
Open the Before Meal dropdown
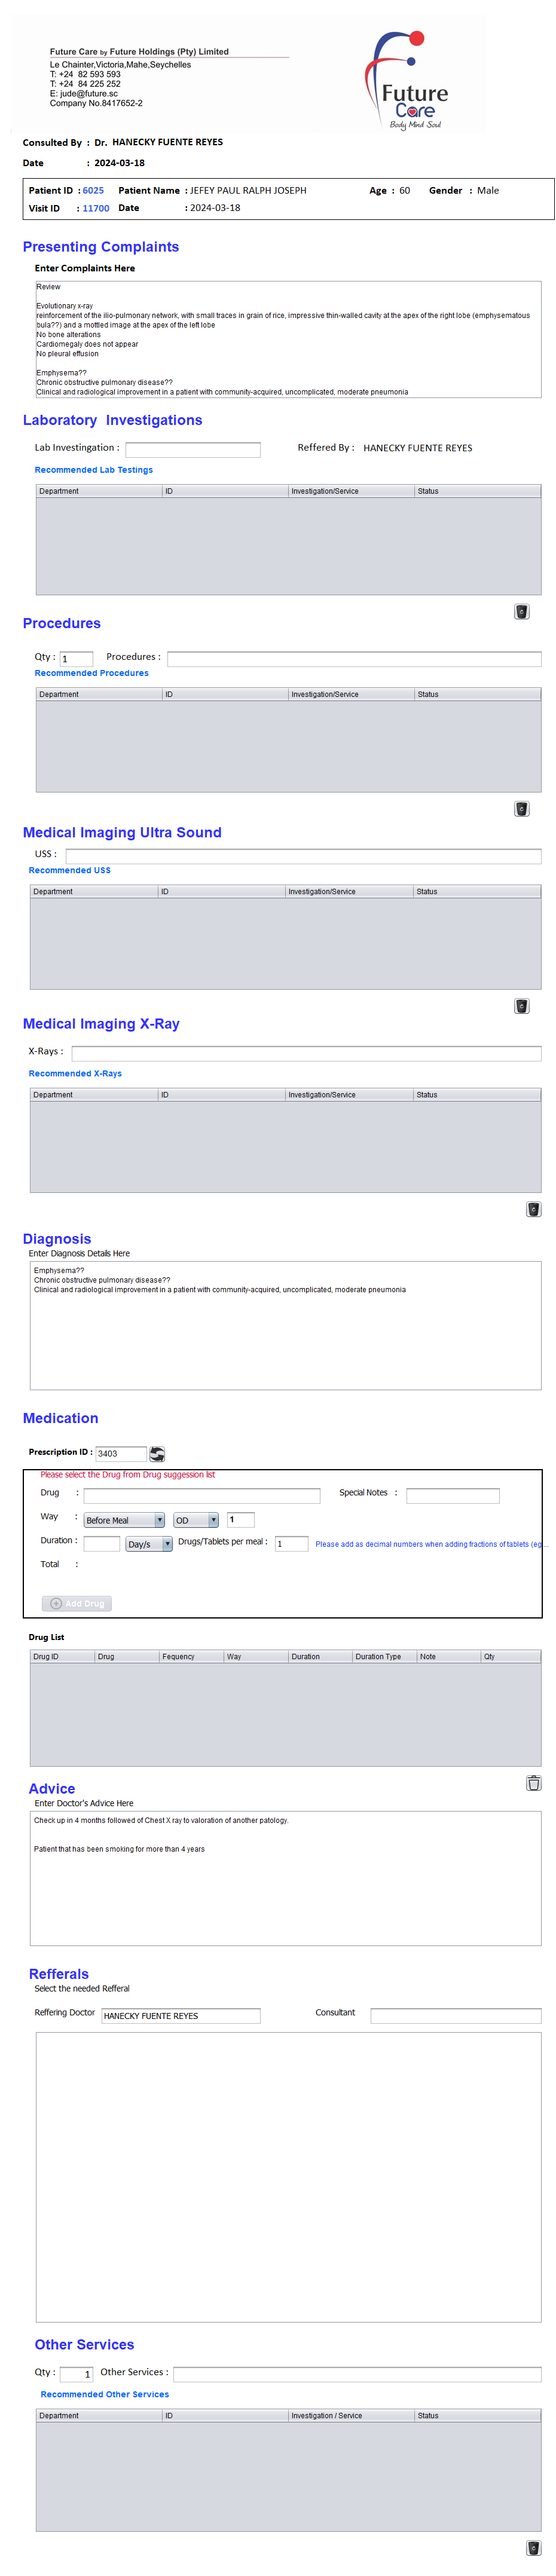click(x=124, y=1520)
